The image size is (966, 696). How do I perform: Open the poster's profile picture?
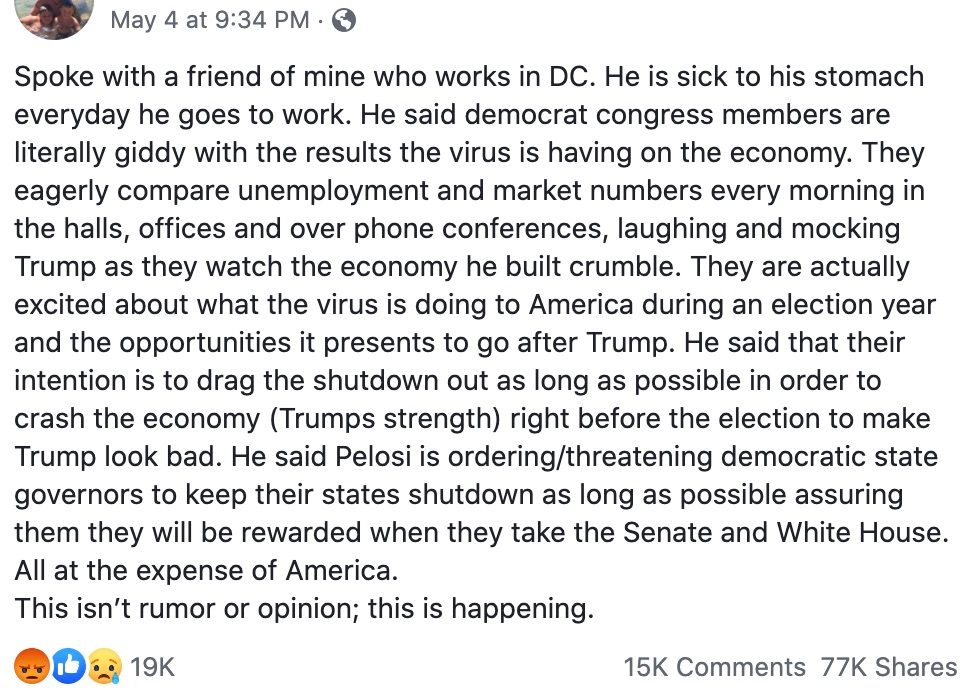[53, 15]
